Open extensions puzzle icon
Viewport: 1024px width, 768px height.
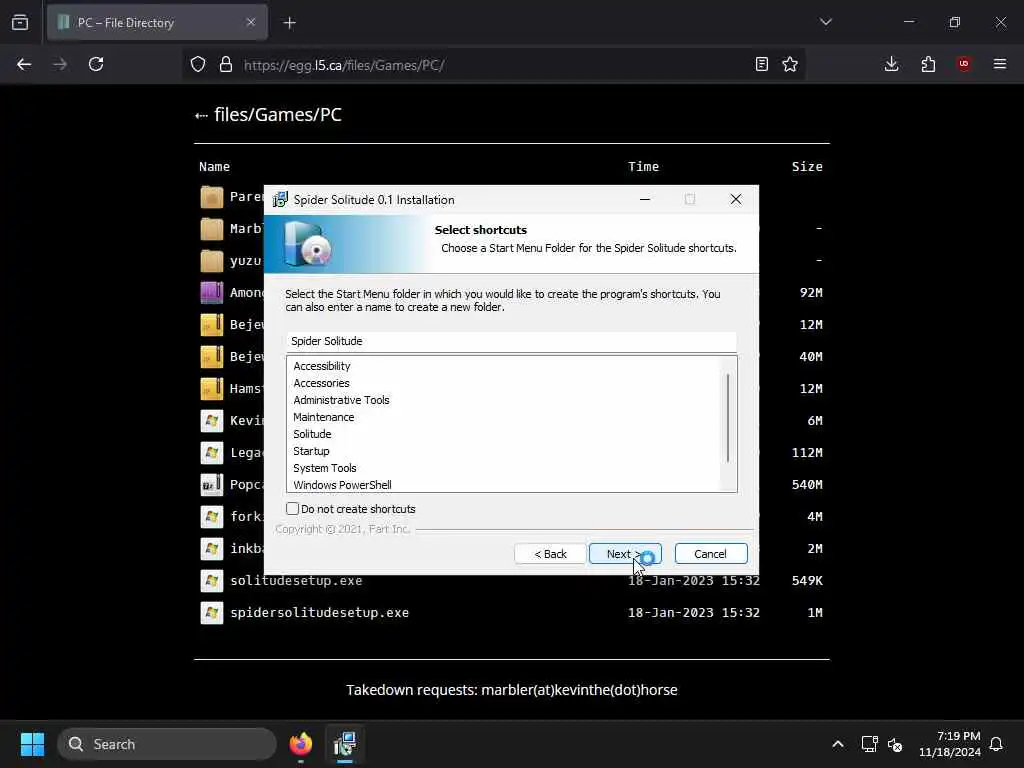click(928, 64)
